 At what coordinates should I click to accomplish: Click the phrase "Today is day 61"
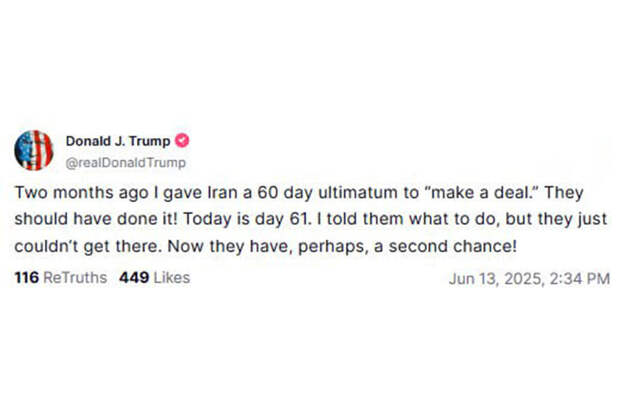coord(246,219)
